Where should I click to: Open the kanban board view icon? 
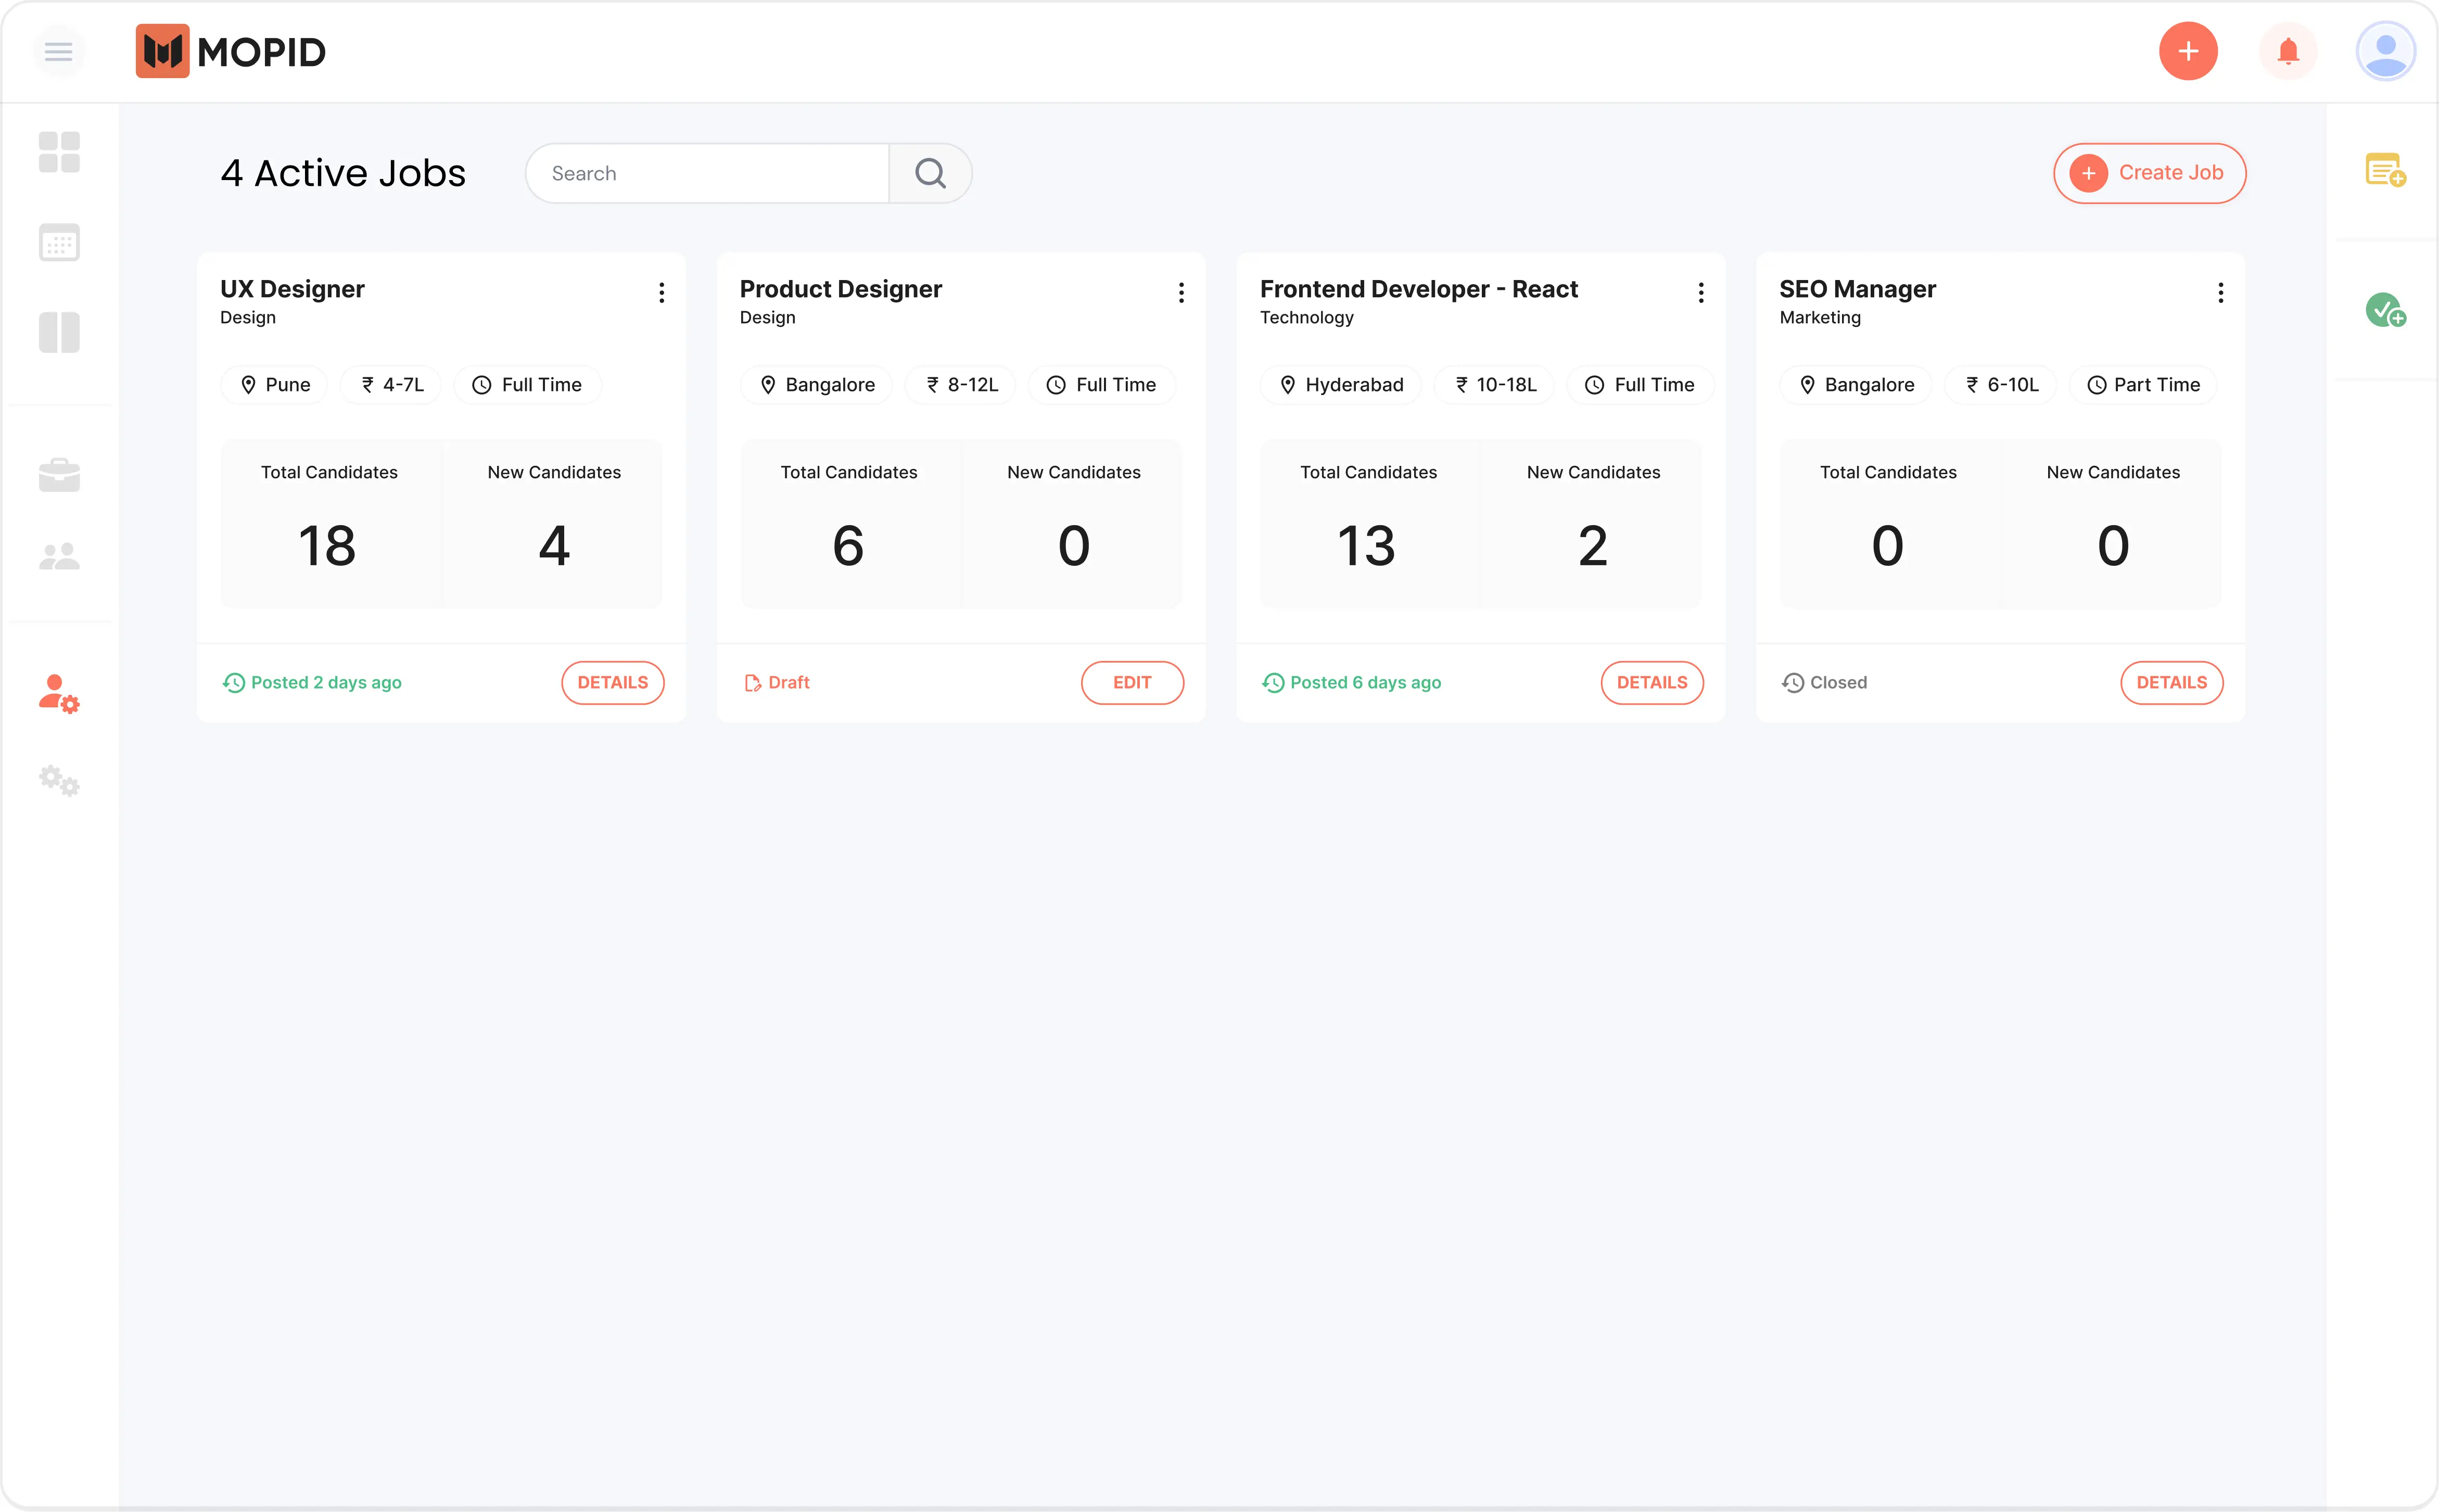(x=59, y=332)
